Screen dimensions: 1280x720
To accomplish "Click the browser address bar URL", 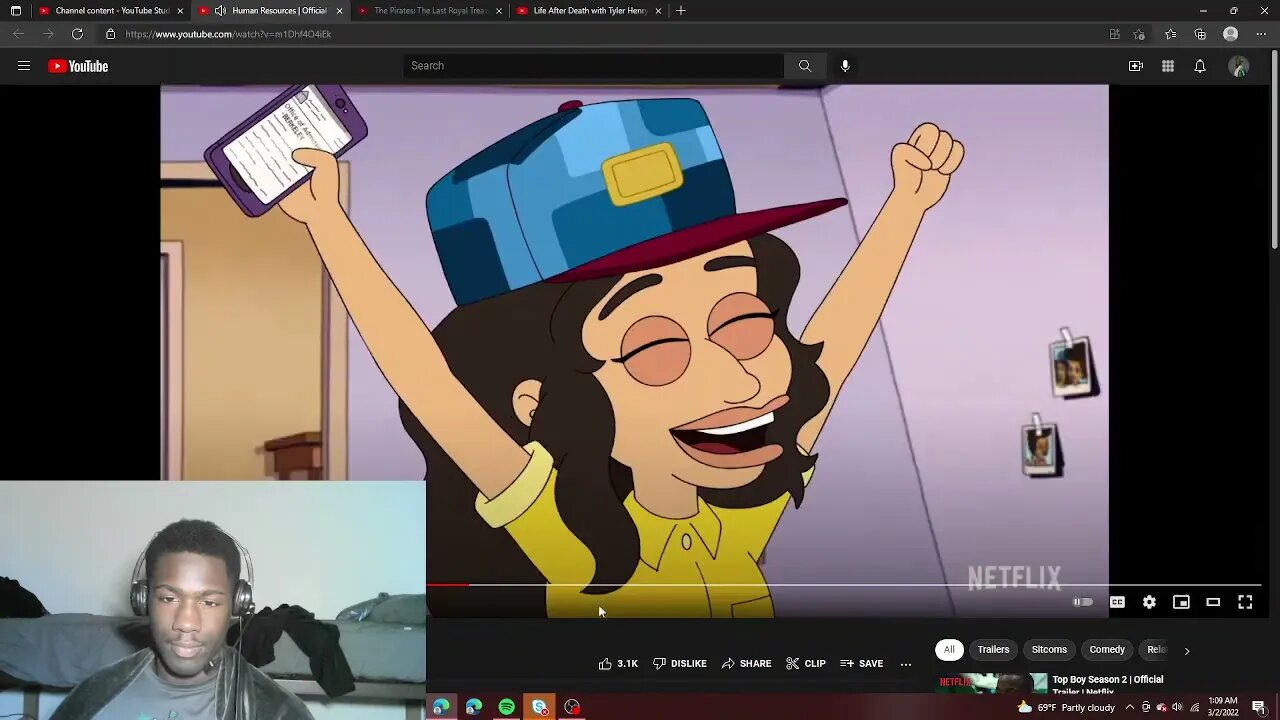I will [x=228, y=34].
